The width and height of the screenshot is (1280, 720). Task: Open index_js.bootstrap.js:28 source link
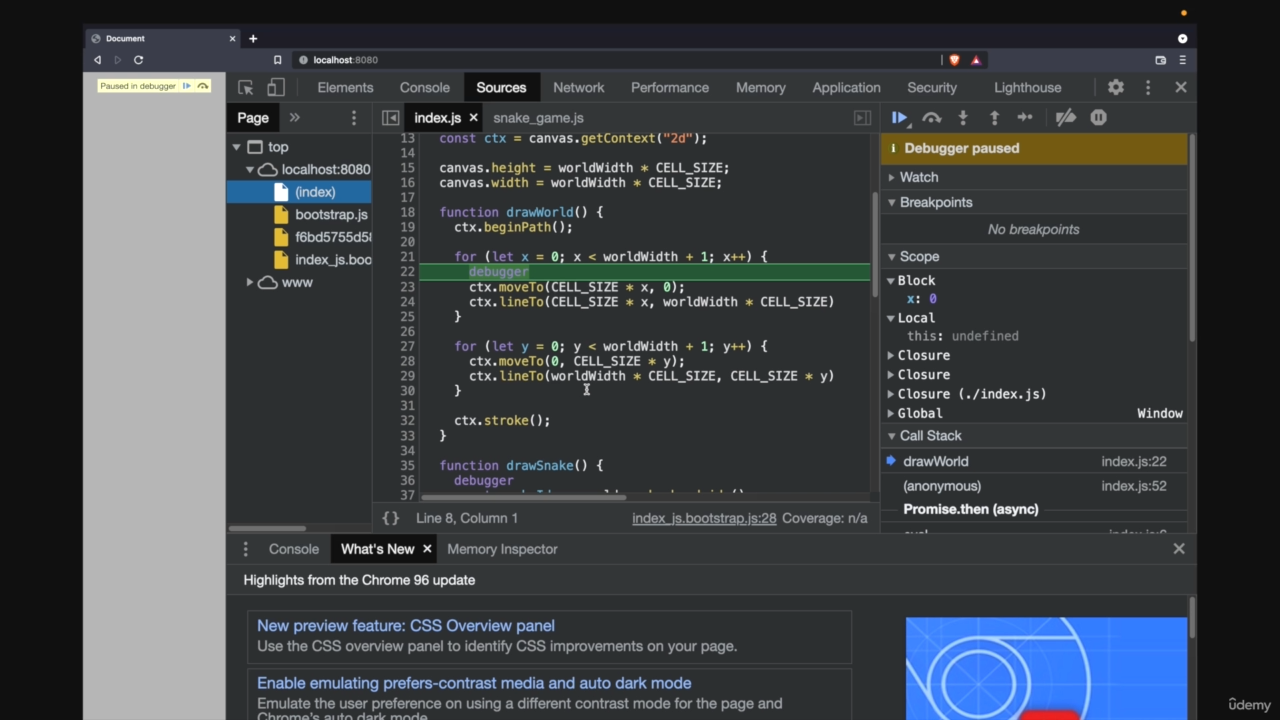[x=704, y=518]
